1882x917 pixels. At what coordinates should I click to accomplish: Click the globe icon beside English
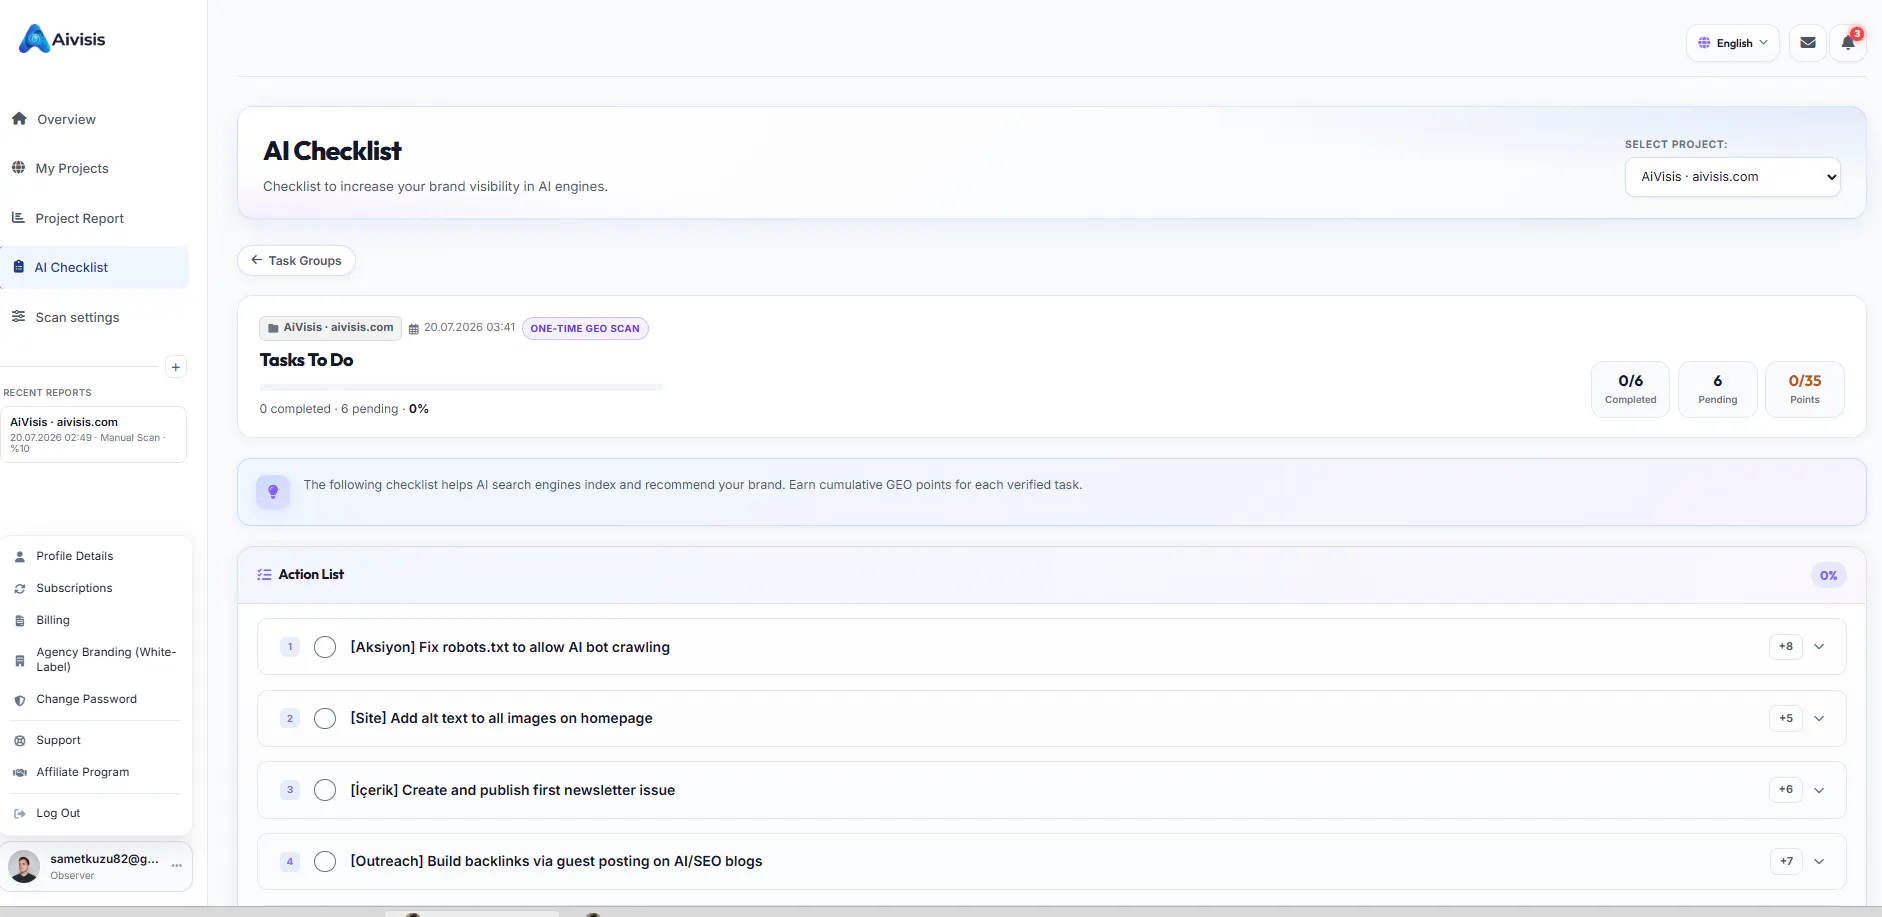pos(1704,43)
